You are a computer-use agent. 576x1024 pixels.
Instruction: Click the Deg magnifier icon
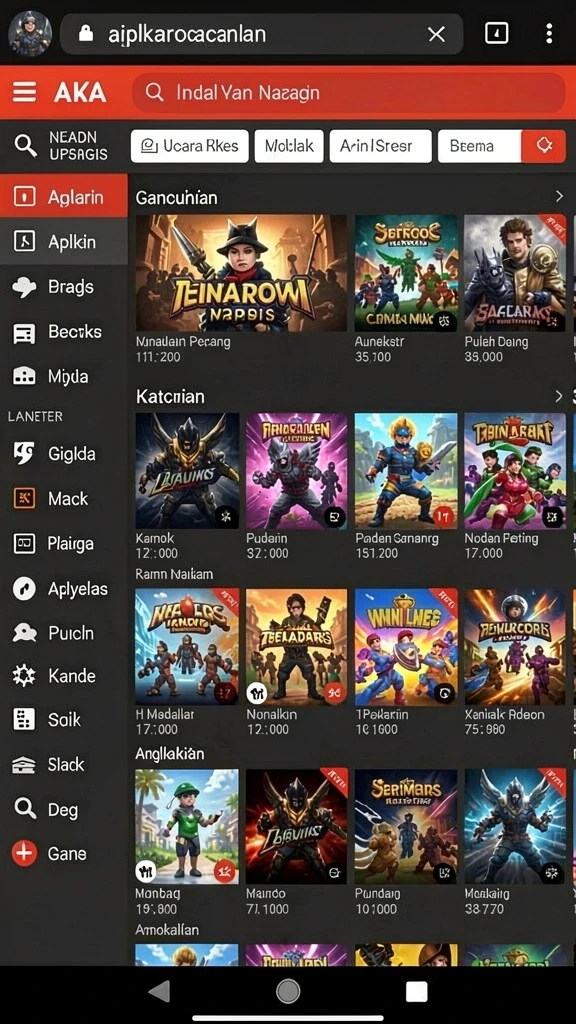tap(25, 809)
